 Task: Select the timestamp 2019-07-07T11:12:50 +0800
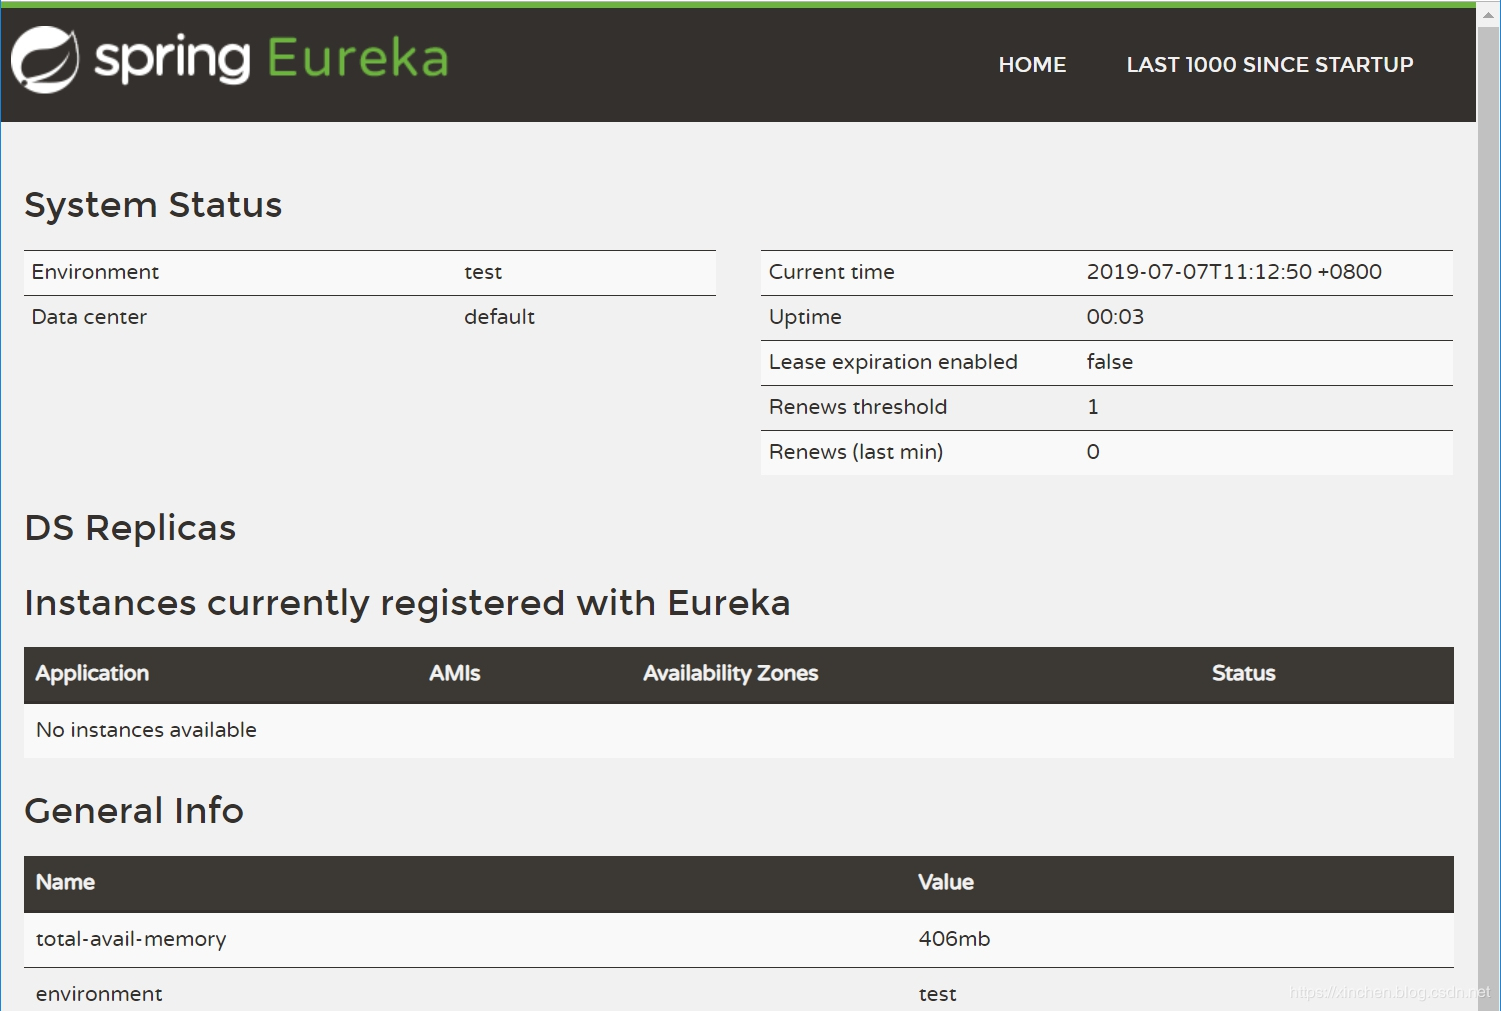click(1234, 272)
